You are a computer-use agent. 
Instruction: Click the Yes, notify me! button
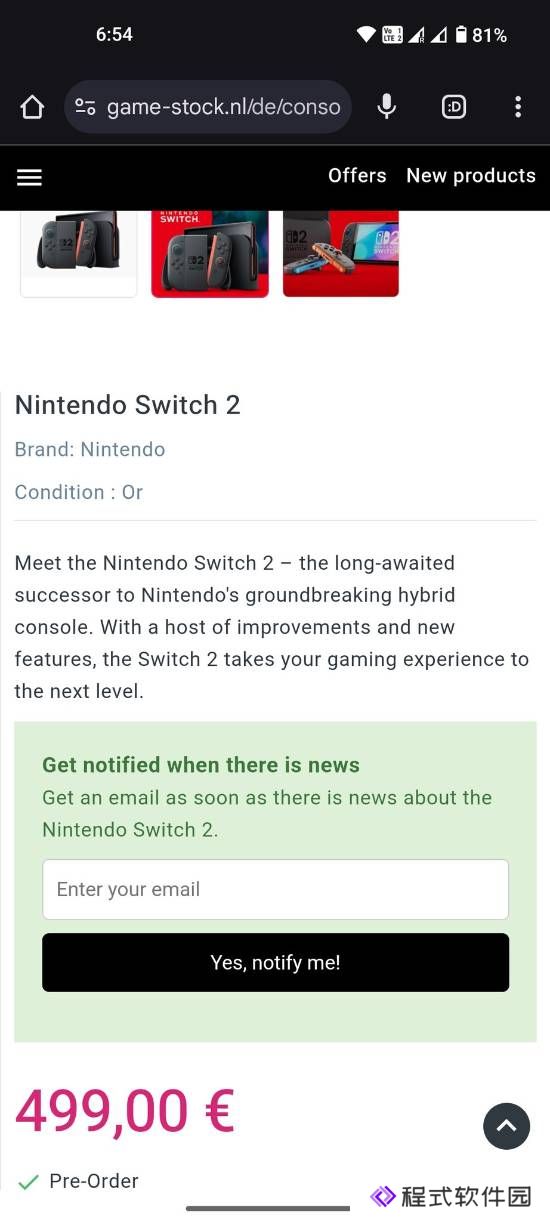click(x=276, y=962)
